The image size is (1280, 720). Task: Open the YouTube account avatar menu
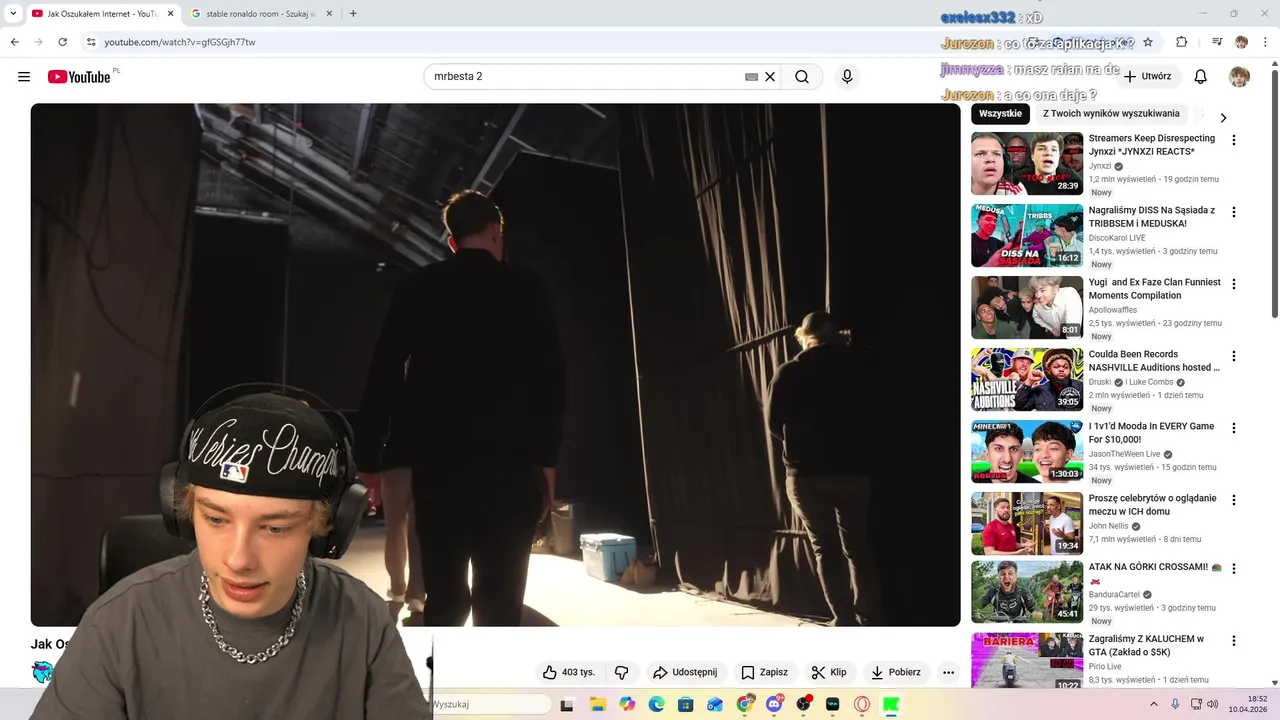click(1239, 77)
